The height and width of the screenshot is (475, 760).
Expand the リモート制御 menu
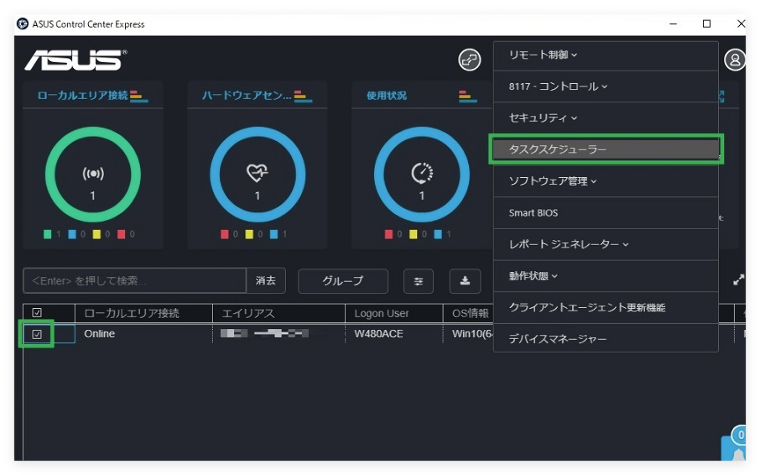coord(606,55)
